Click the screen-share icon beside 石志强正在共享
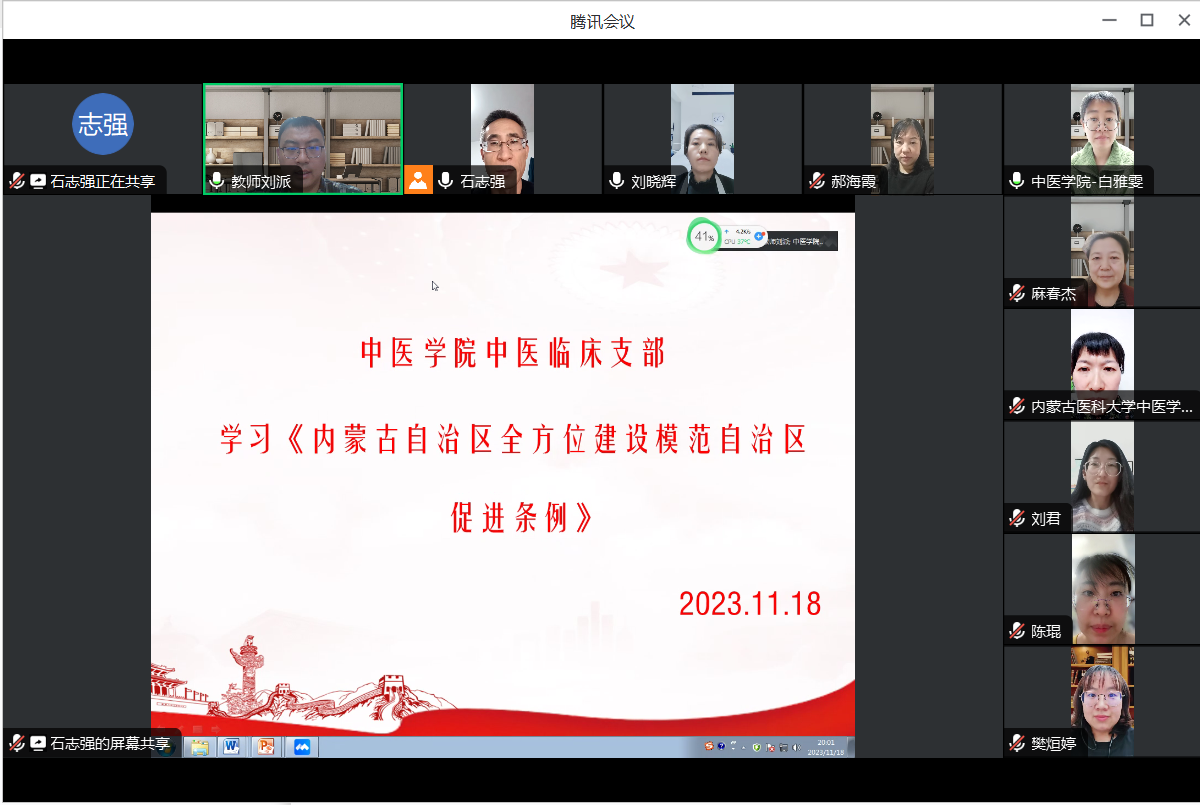 click(38, 181)
